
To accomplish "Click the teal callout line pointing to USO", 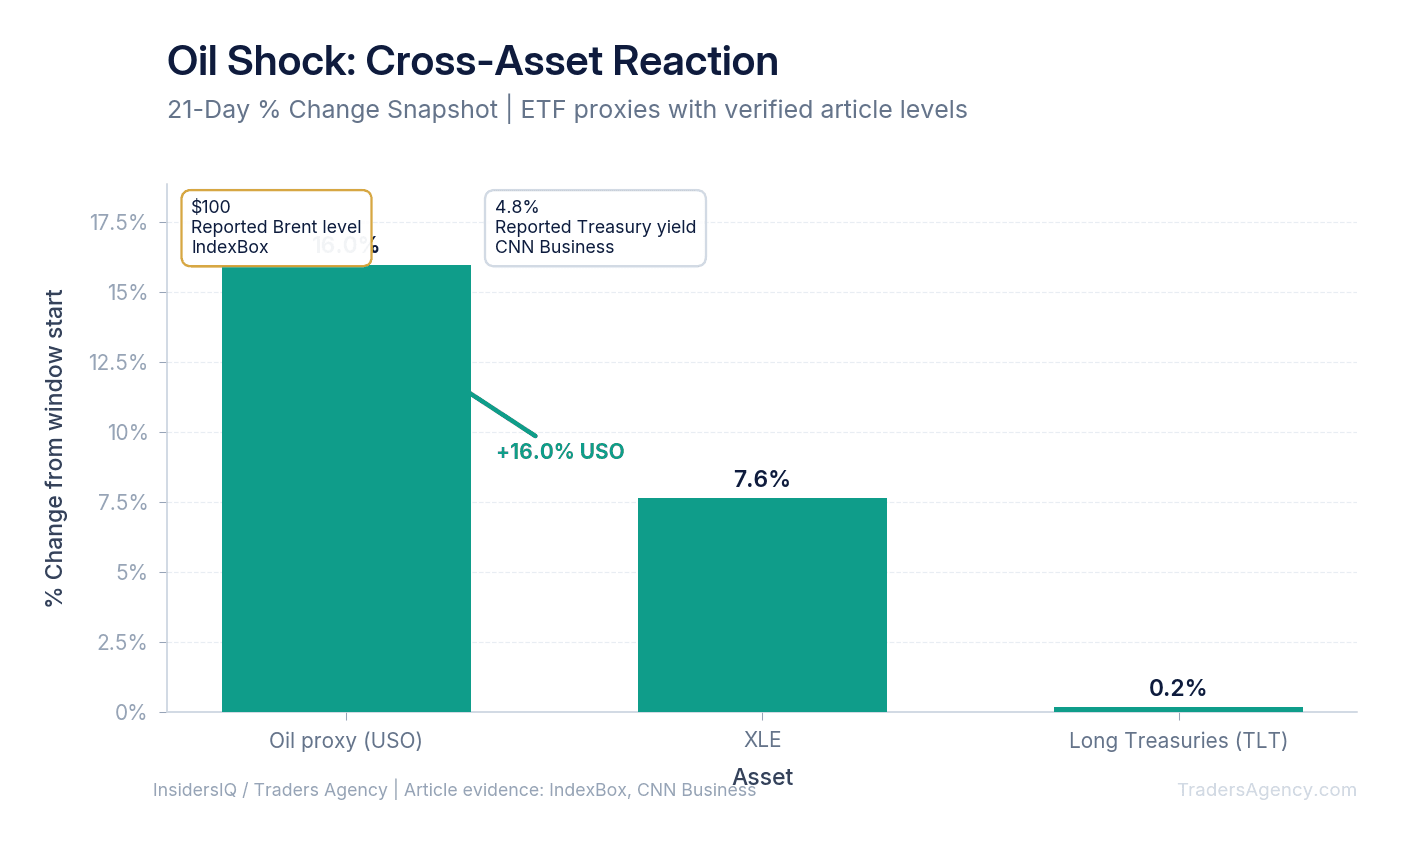I will point(504,415).
